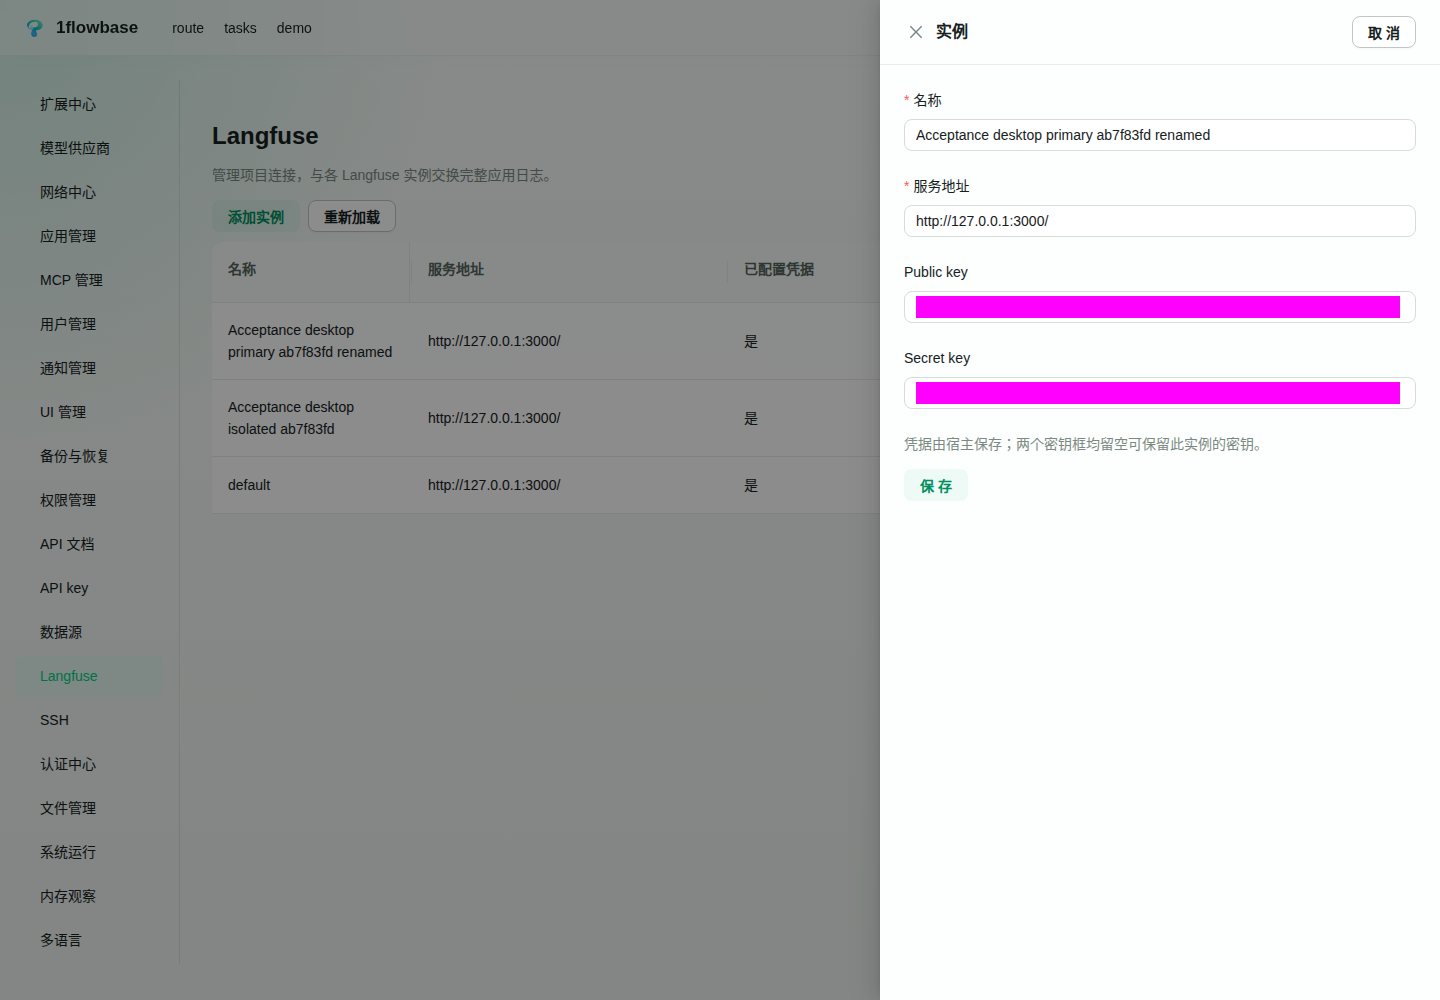Select 网络中心 sidebar item

pyautogui.click(x=90, y=192)
